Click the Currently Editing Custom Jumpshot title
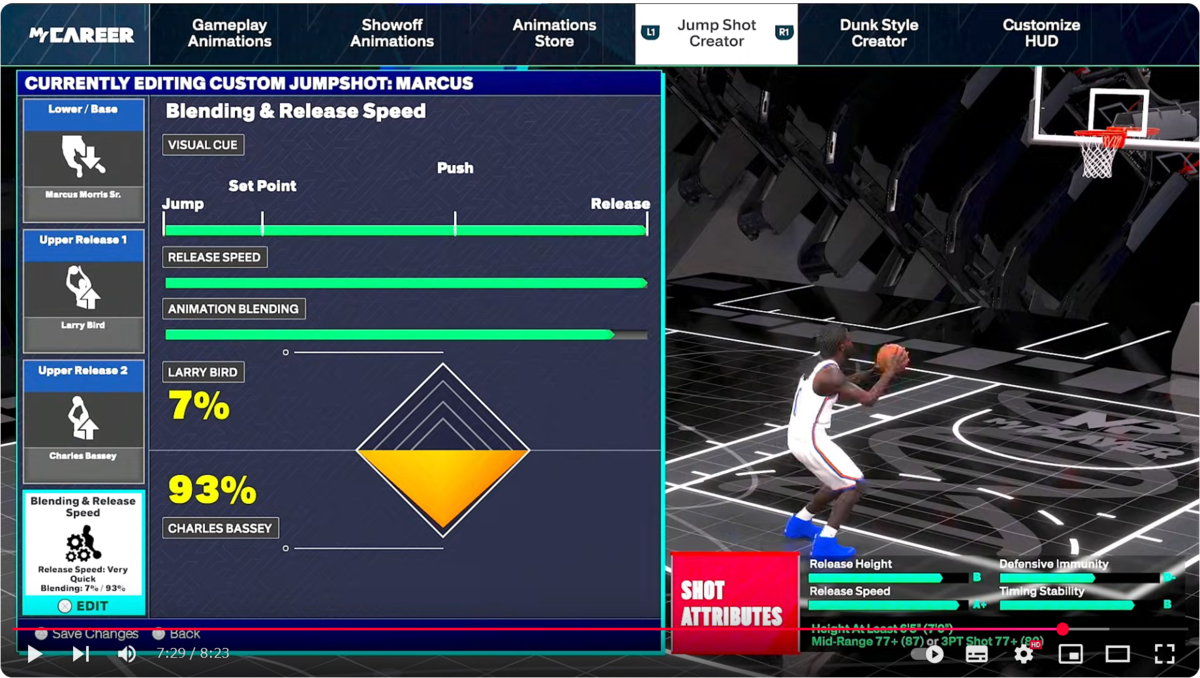This screenshot has height=678, width=1200. (x=249, y=84)
